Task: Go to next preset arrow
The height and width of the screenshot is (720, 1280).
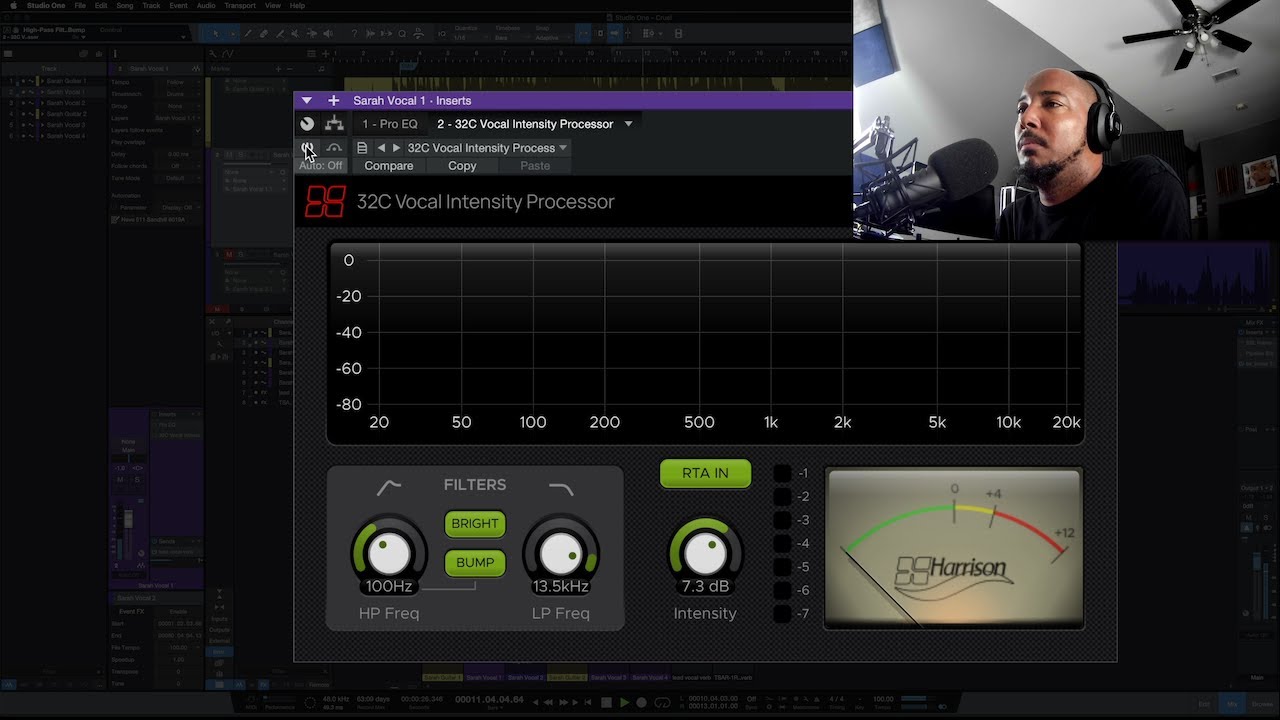Action: coord(396,148)
